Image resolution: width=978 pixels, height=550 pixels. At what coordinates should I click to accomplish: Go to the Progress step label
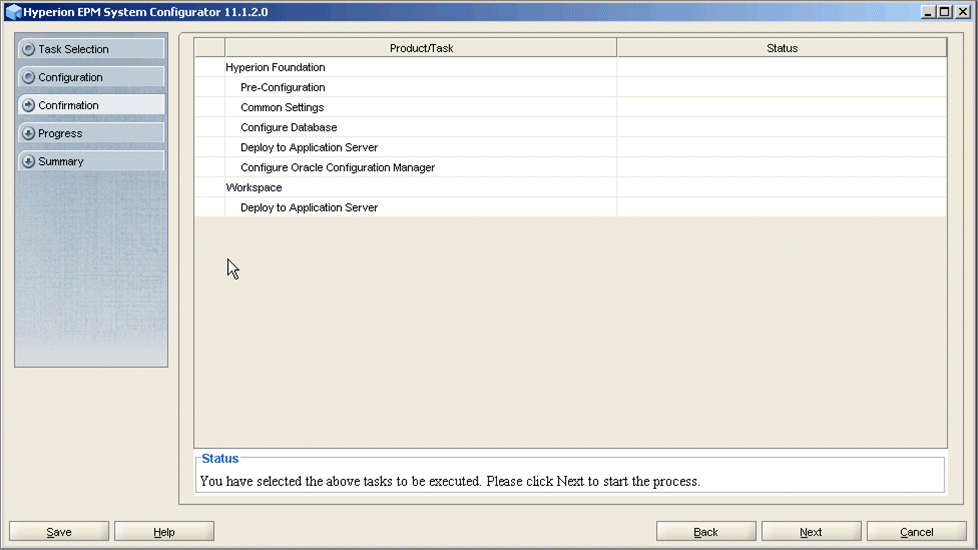point(60,133)
